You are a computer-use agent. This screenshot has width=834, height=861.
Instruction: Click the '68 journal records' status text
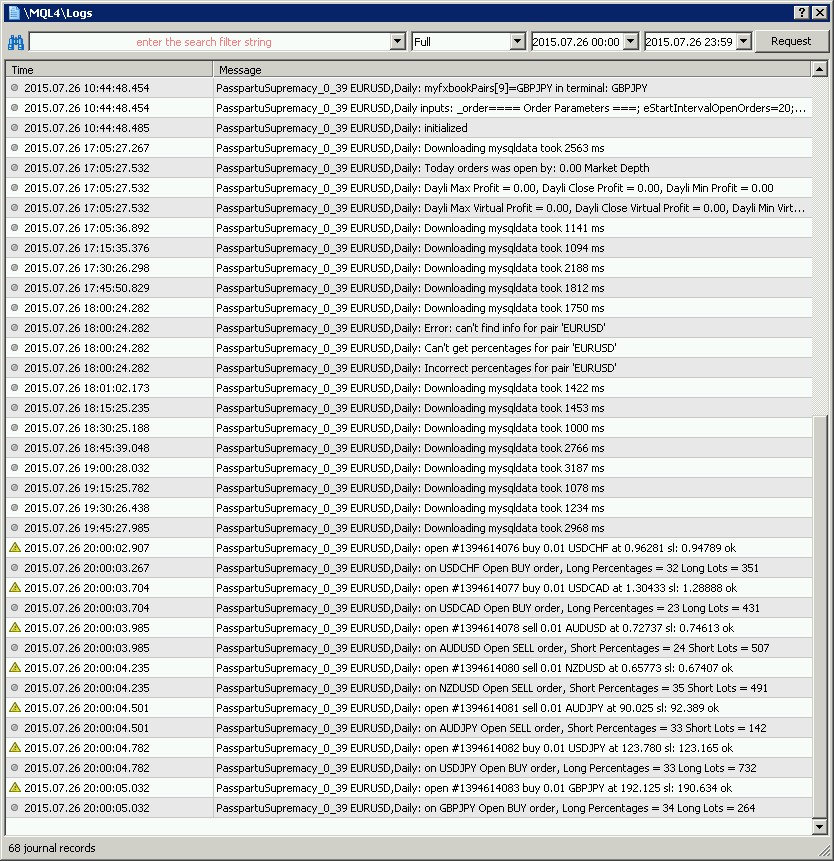(52, 848)
